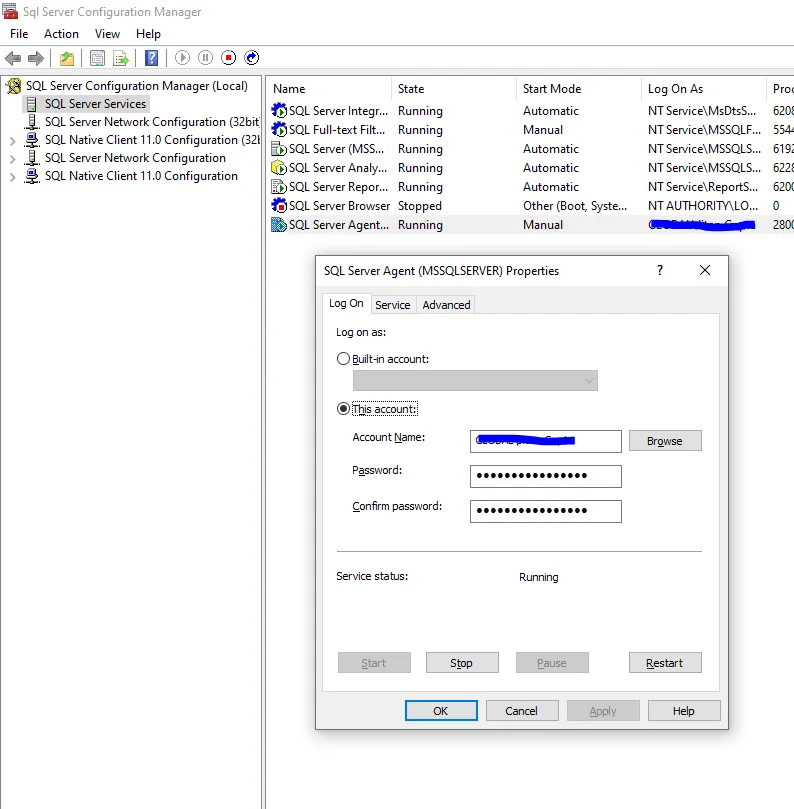Click the 'NT AUTHORITY\LO...' log on cell
This screenshot has width=794, height=809.
tap(703, 206)
